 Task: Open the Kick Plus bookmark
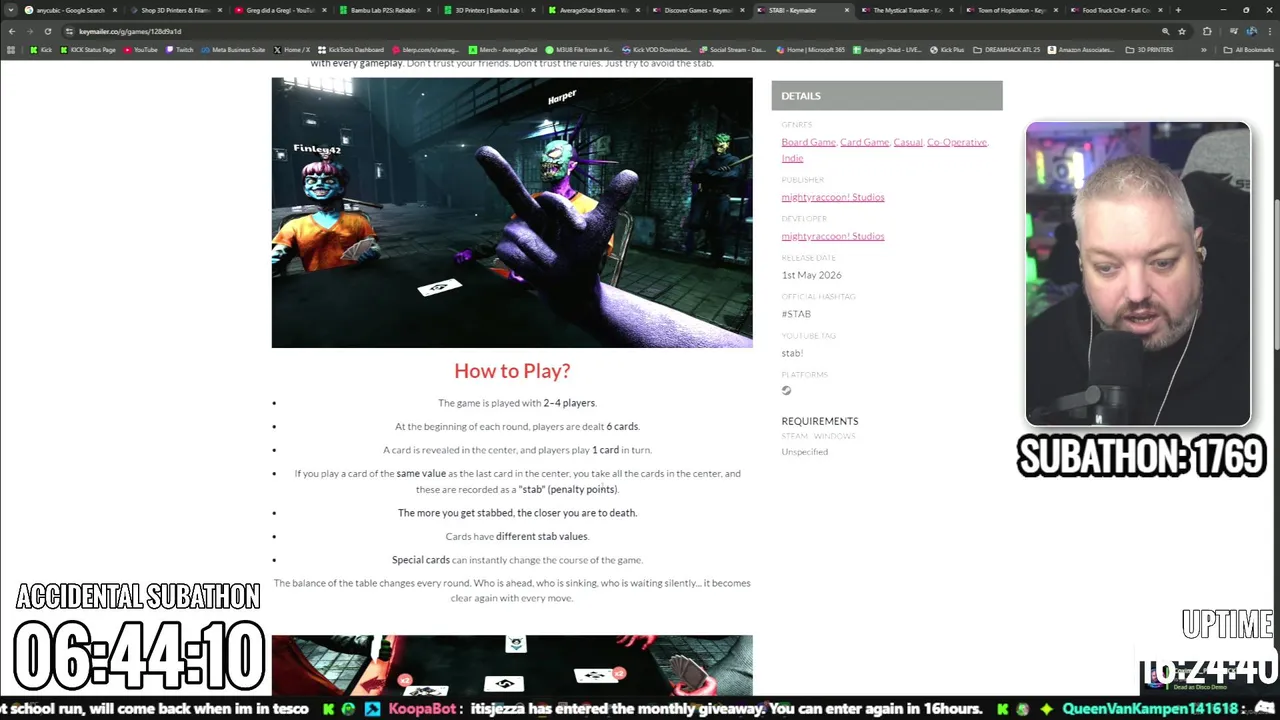point(948,49)
